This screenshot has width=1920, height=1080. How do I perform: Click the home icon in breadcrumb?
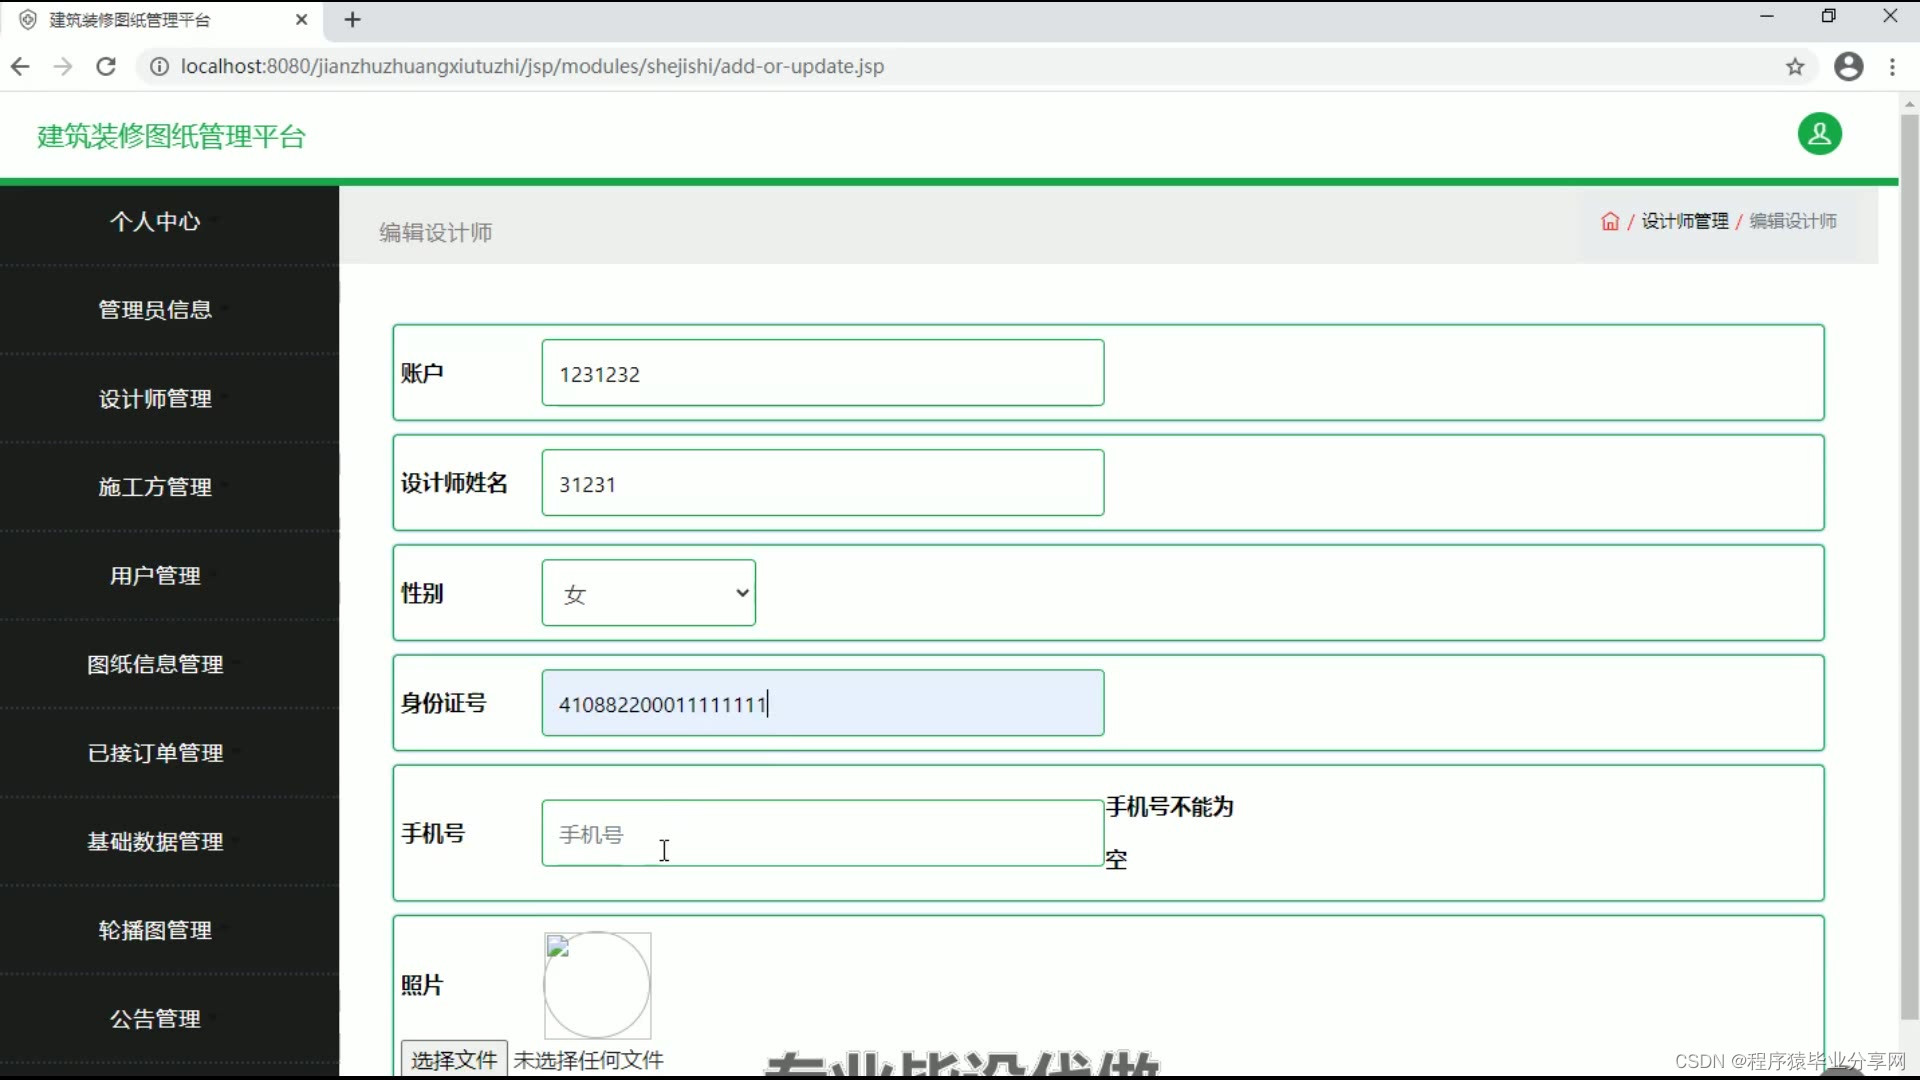1609,221
